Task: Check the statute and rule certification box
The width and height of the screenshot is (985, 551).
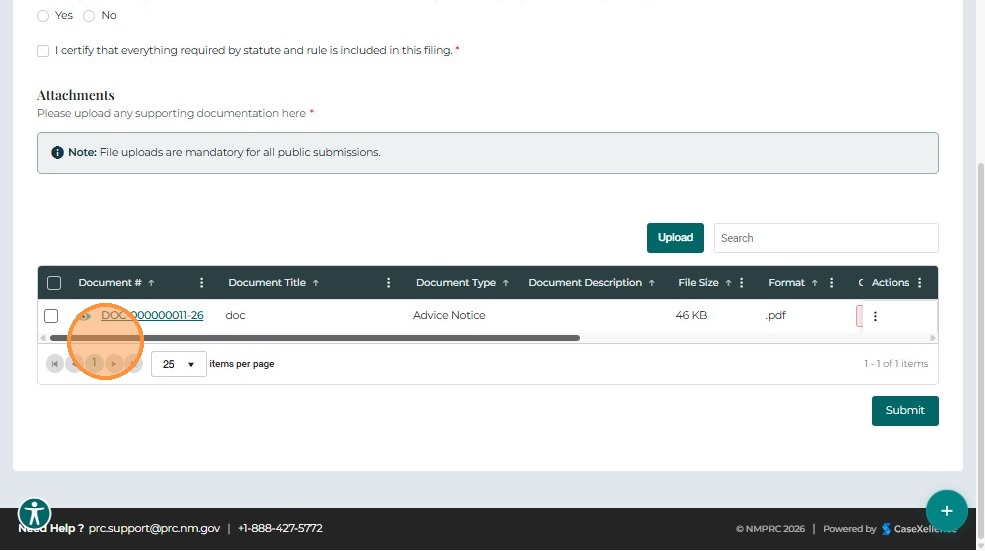Action: click(x=43, y=51)
